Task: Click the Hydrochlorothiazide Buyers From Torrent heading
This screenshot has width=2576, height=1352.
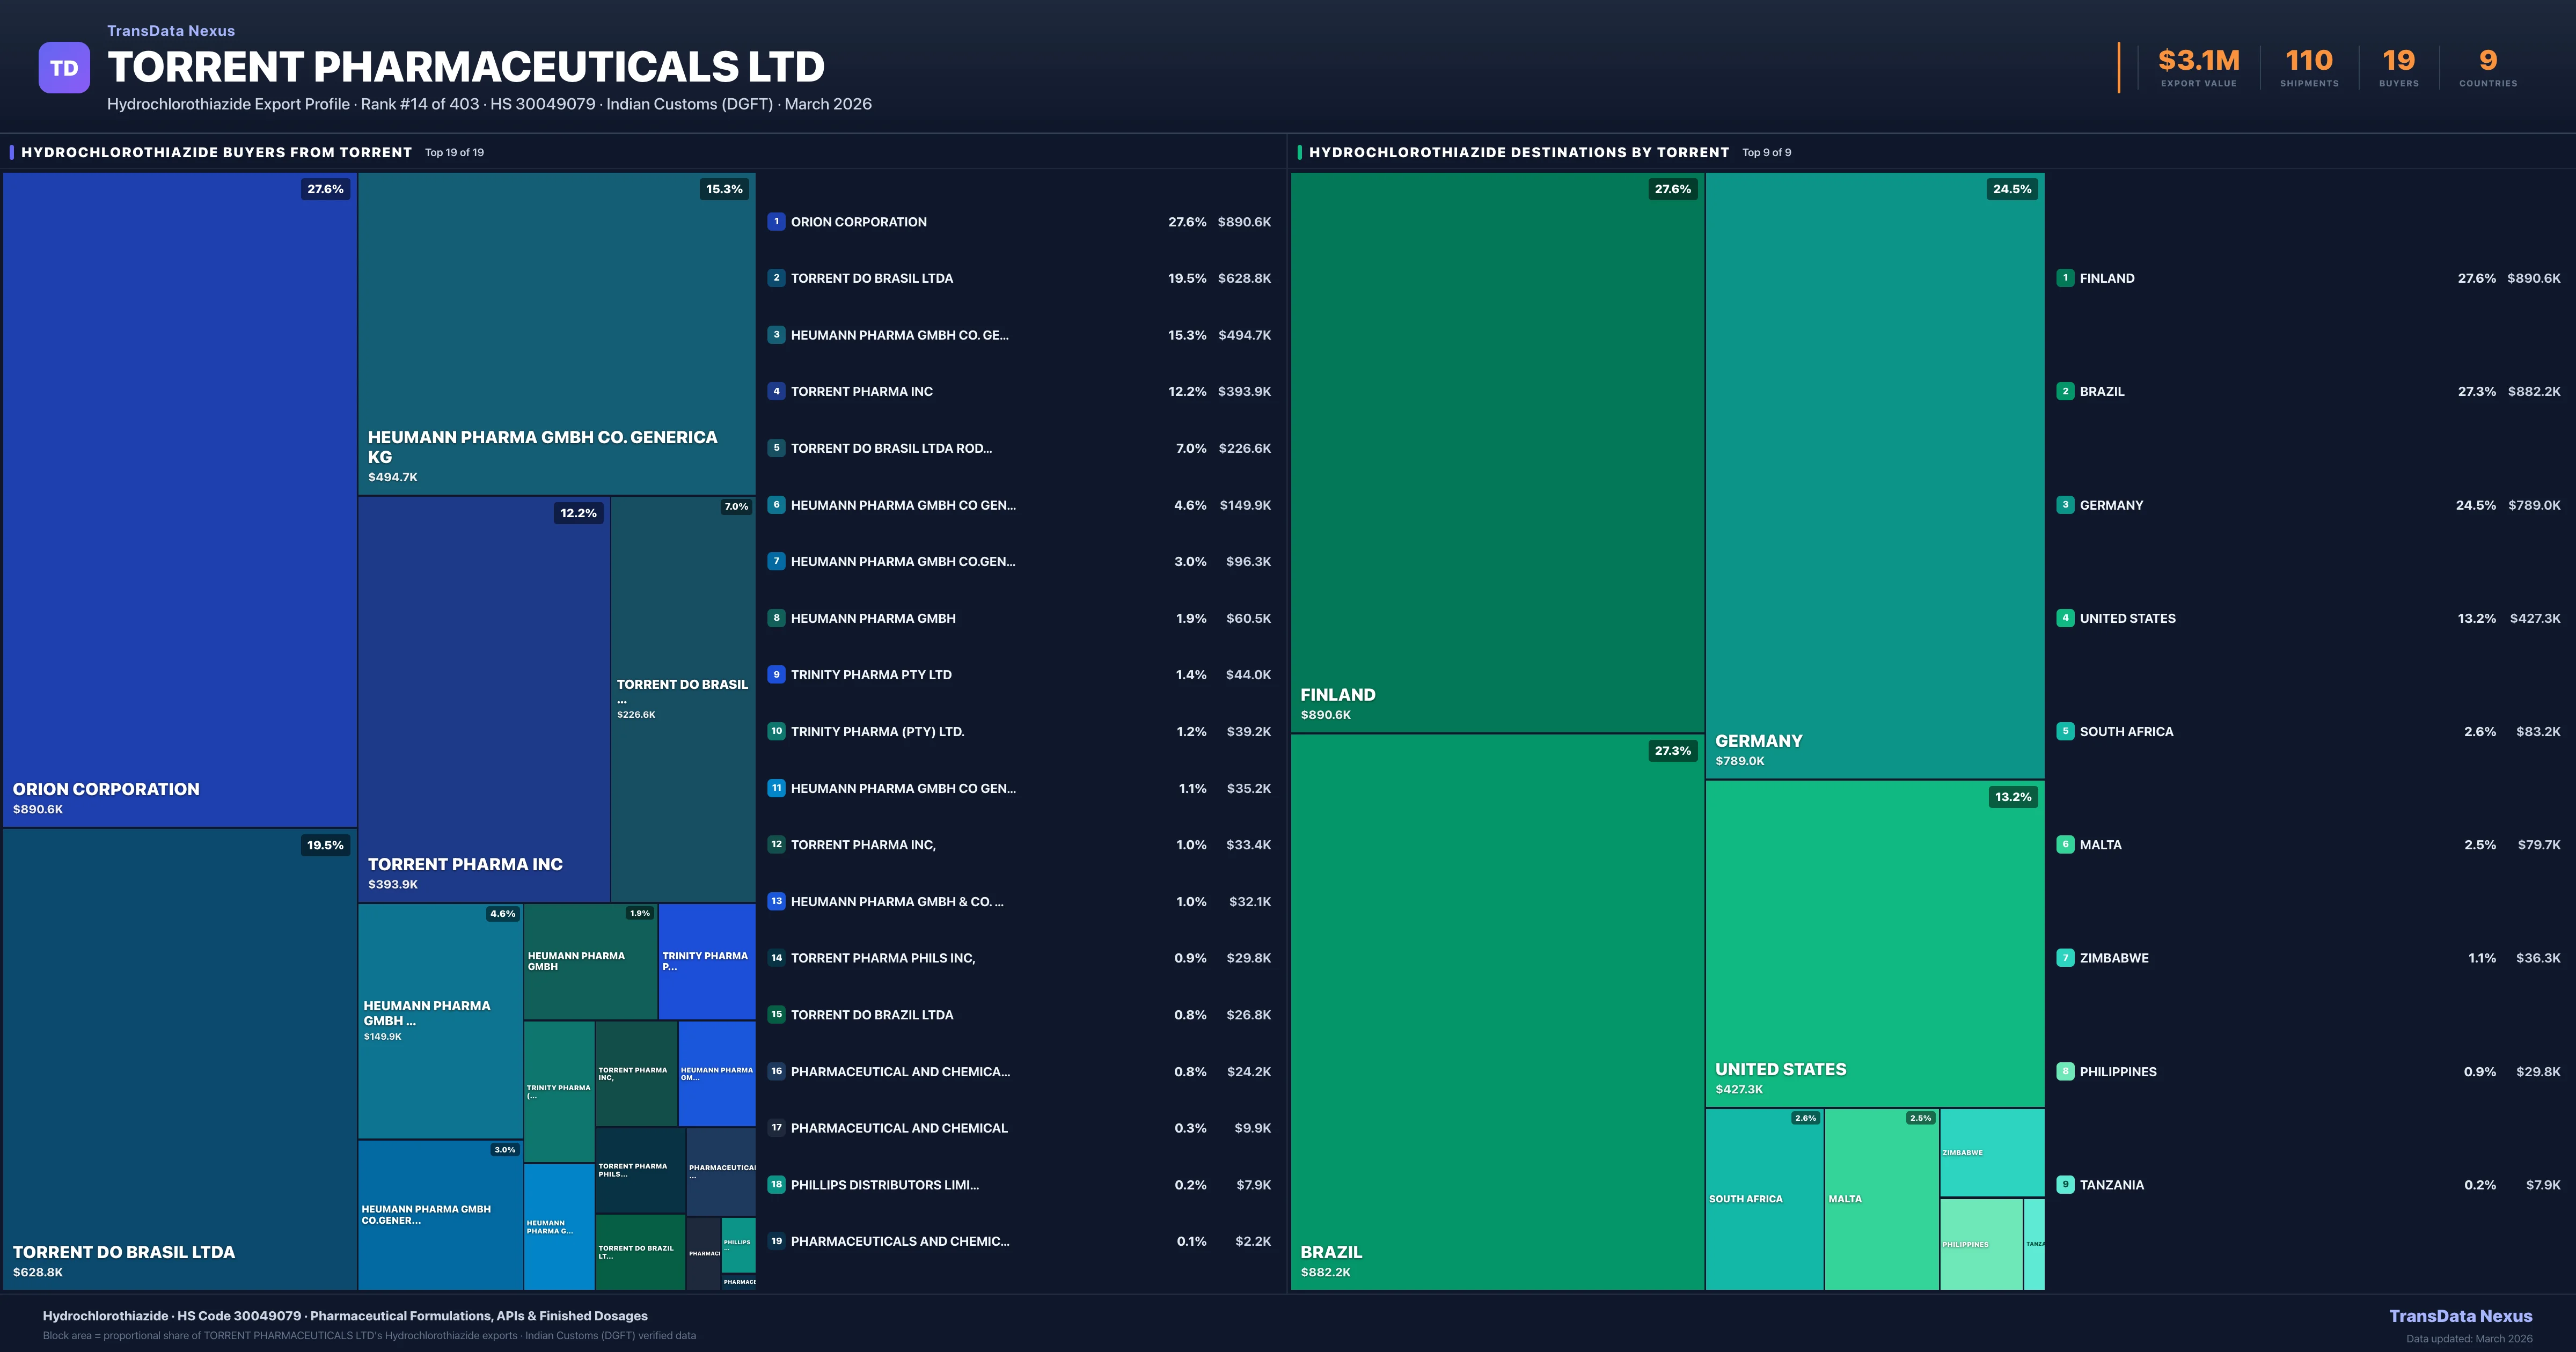Action: pos(216,152)
